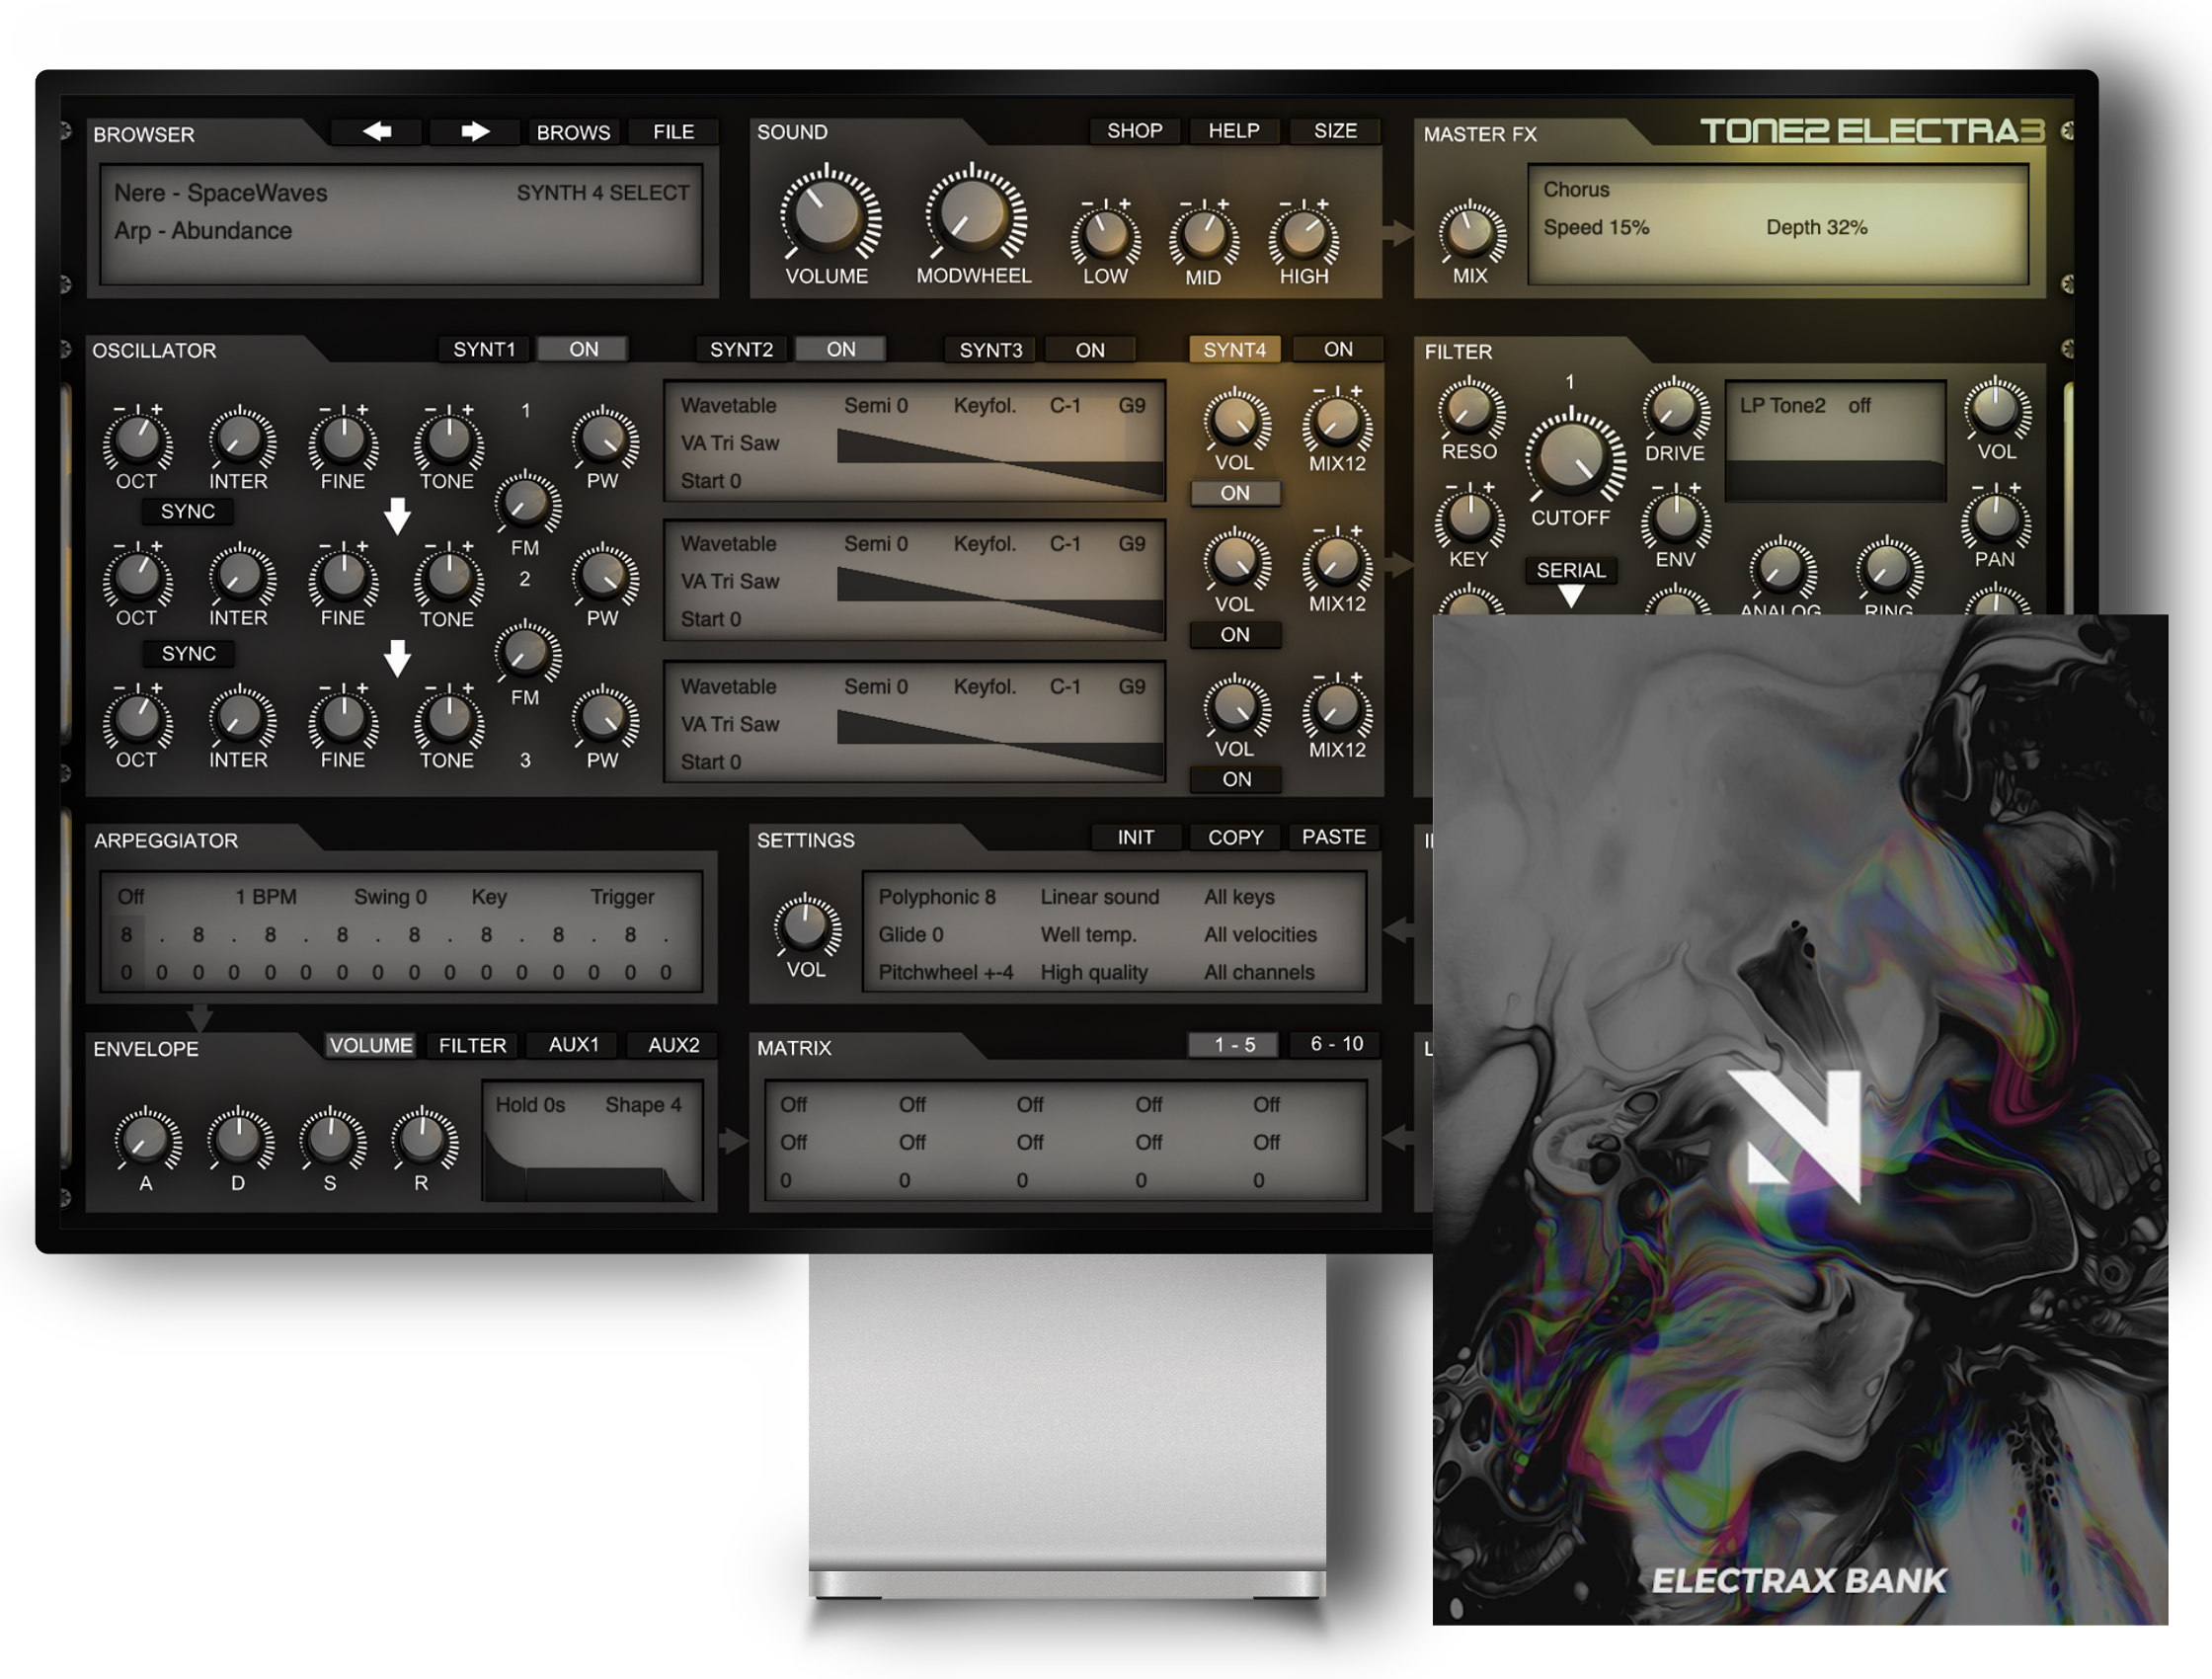Open the HELP panel

click(x=1234, y=130)
